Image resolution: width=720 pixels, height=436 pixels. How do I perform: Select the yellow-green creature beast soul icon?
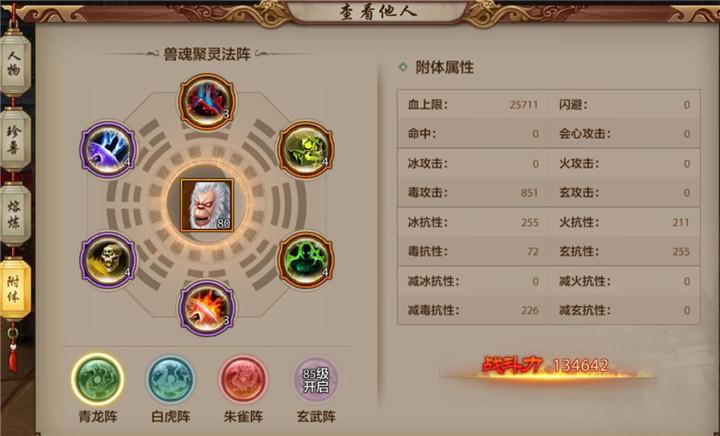coord(306,149)
